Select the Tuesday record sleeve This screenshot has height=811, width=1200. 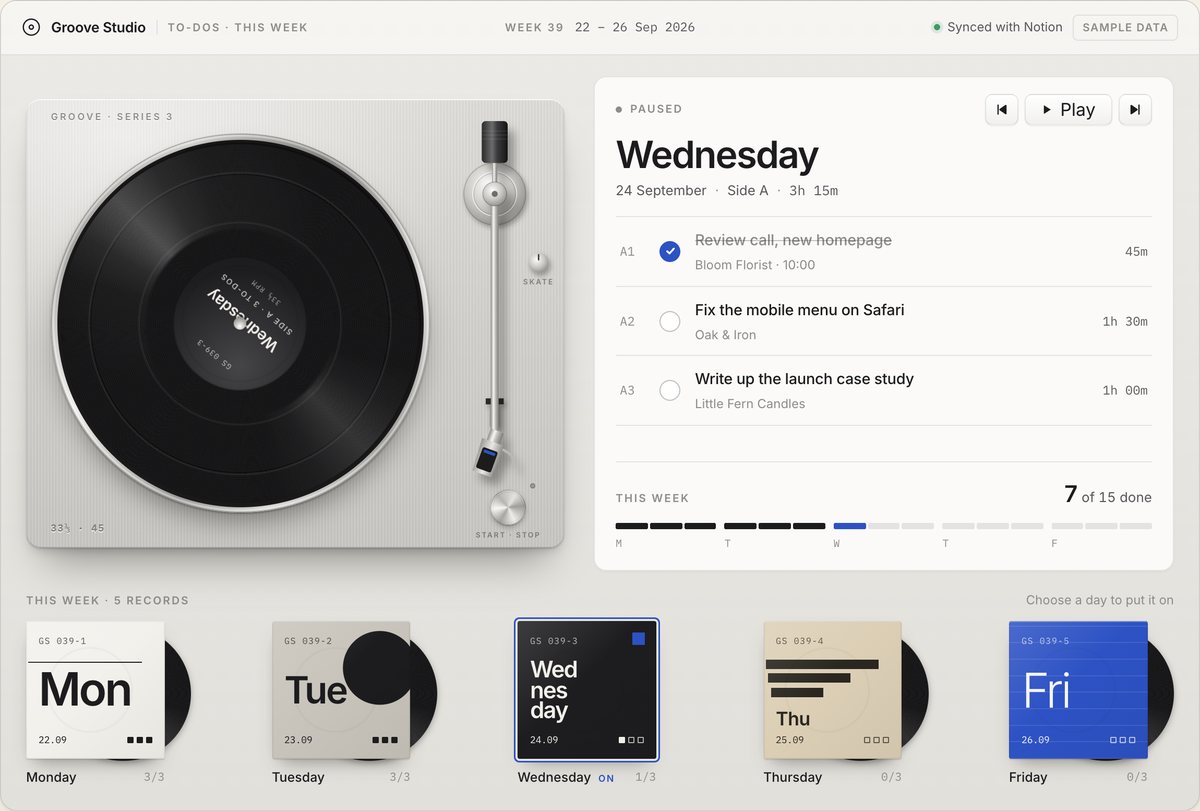click(341, 690)
